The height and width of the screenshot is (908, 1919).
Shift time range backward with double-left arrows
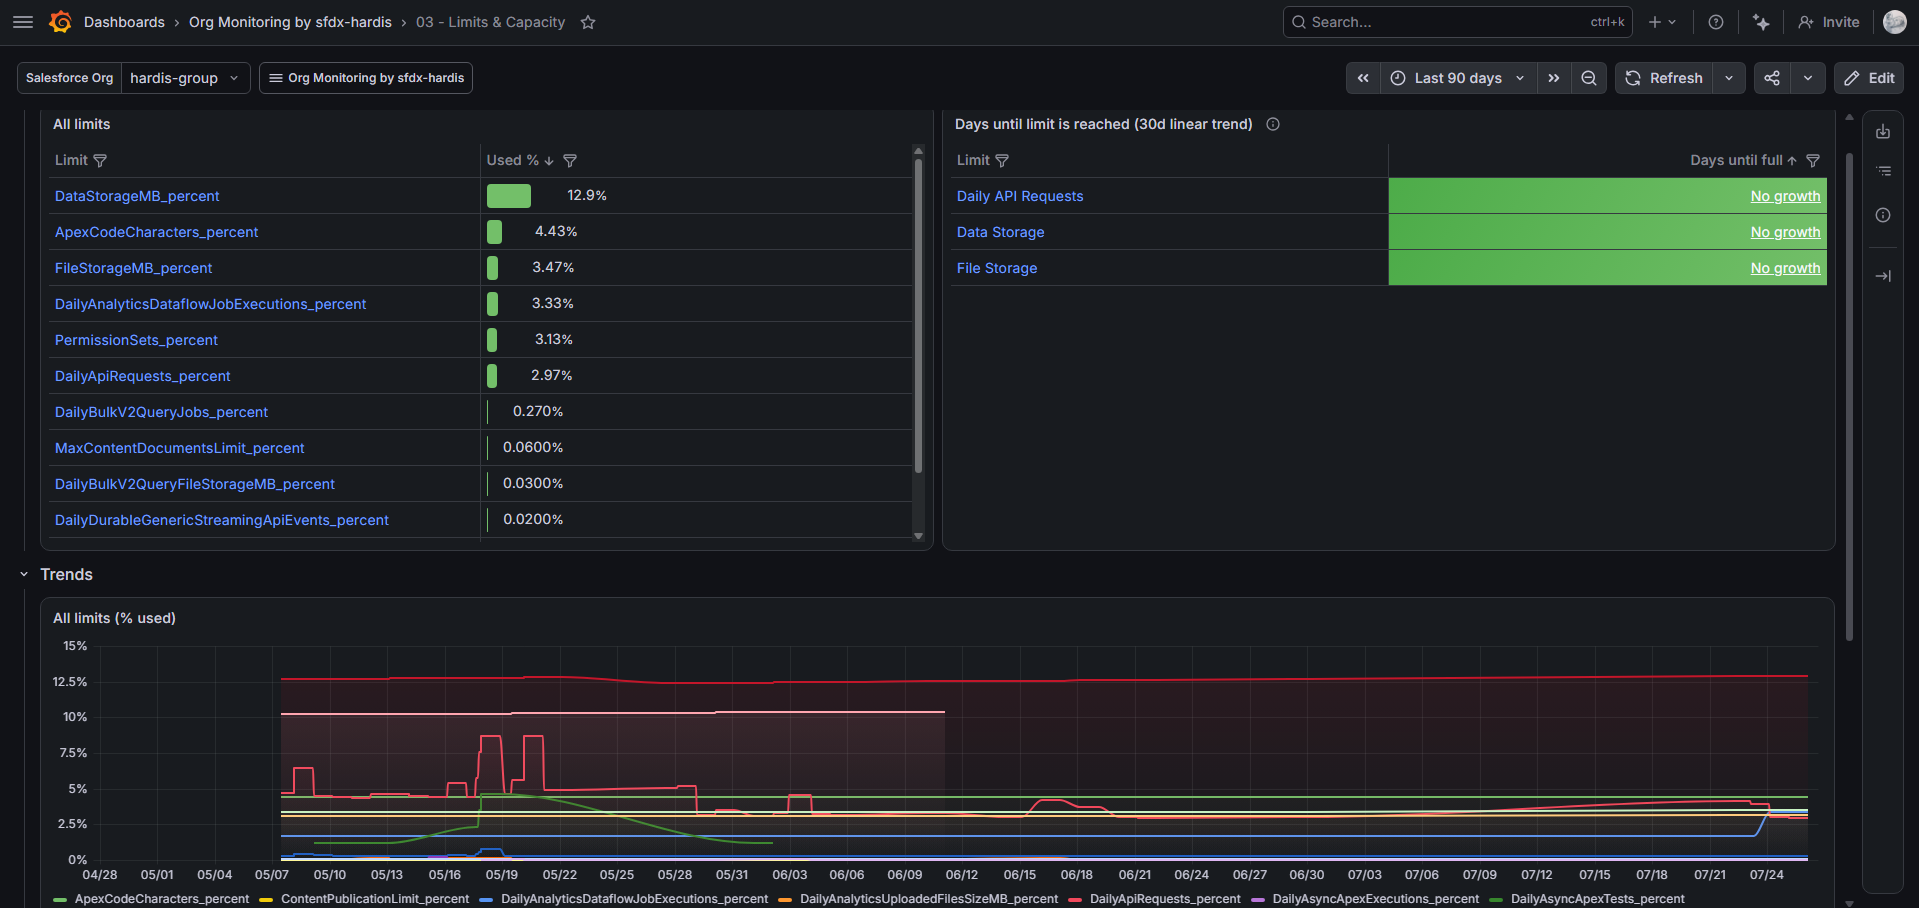1363,78
